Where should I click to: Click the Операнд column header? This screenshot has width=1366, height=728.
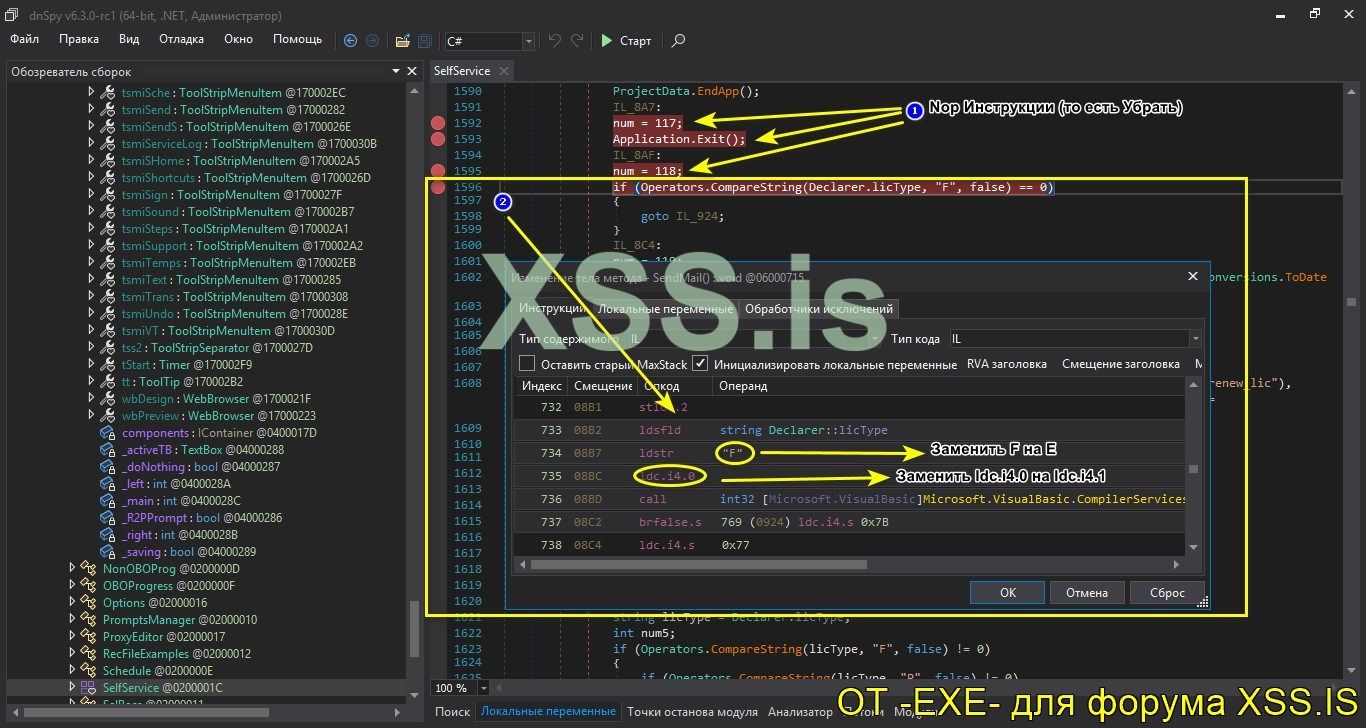click(x=950, y=386)
